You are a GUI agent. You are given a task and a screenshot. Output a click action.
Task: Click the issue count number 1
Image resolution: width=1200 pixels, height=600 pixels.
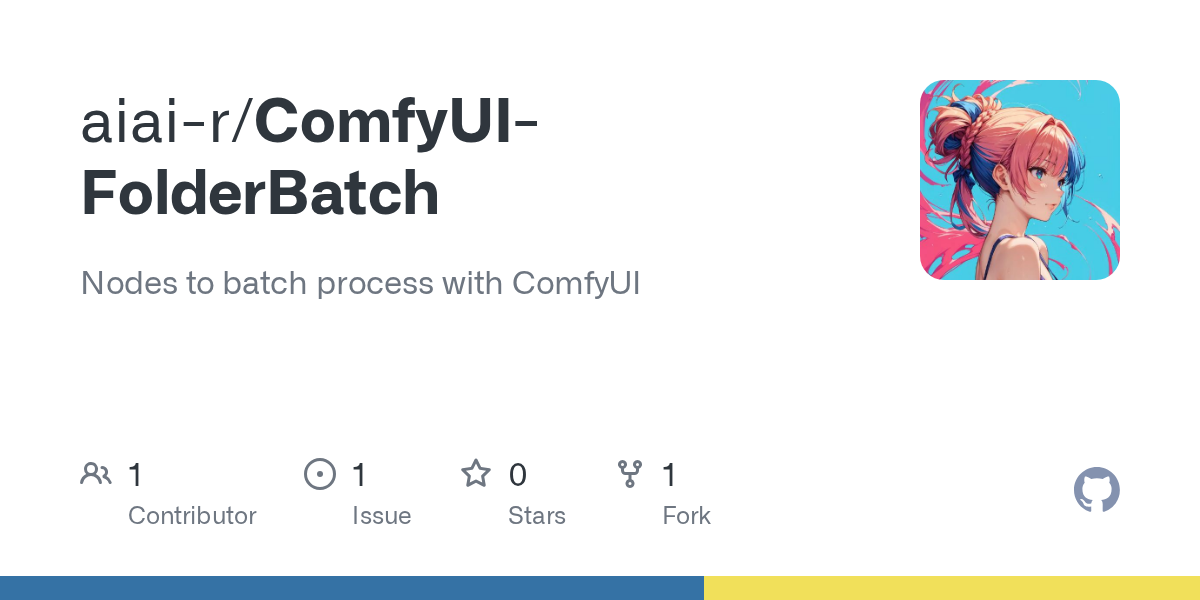tap(359, 474)
